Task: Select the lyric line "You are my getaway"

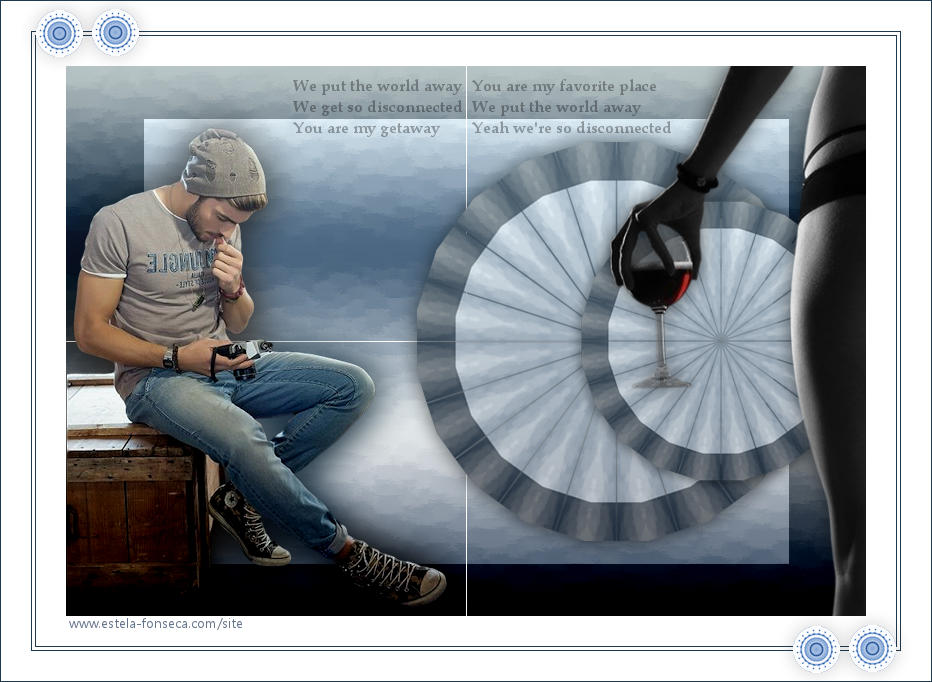Action: (x=366, y=128)
